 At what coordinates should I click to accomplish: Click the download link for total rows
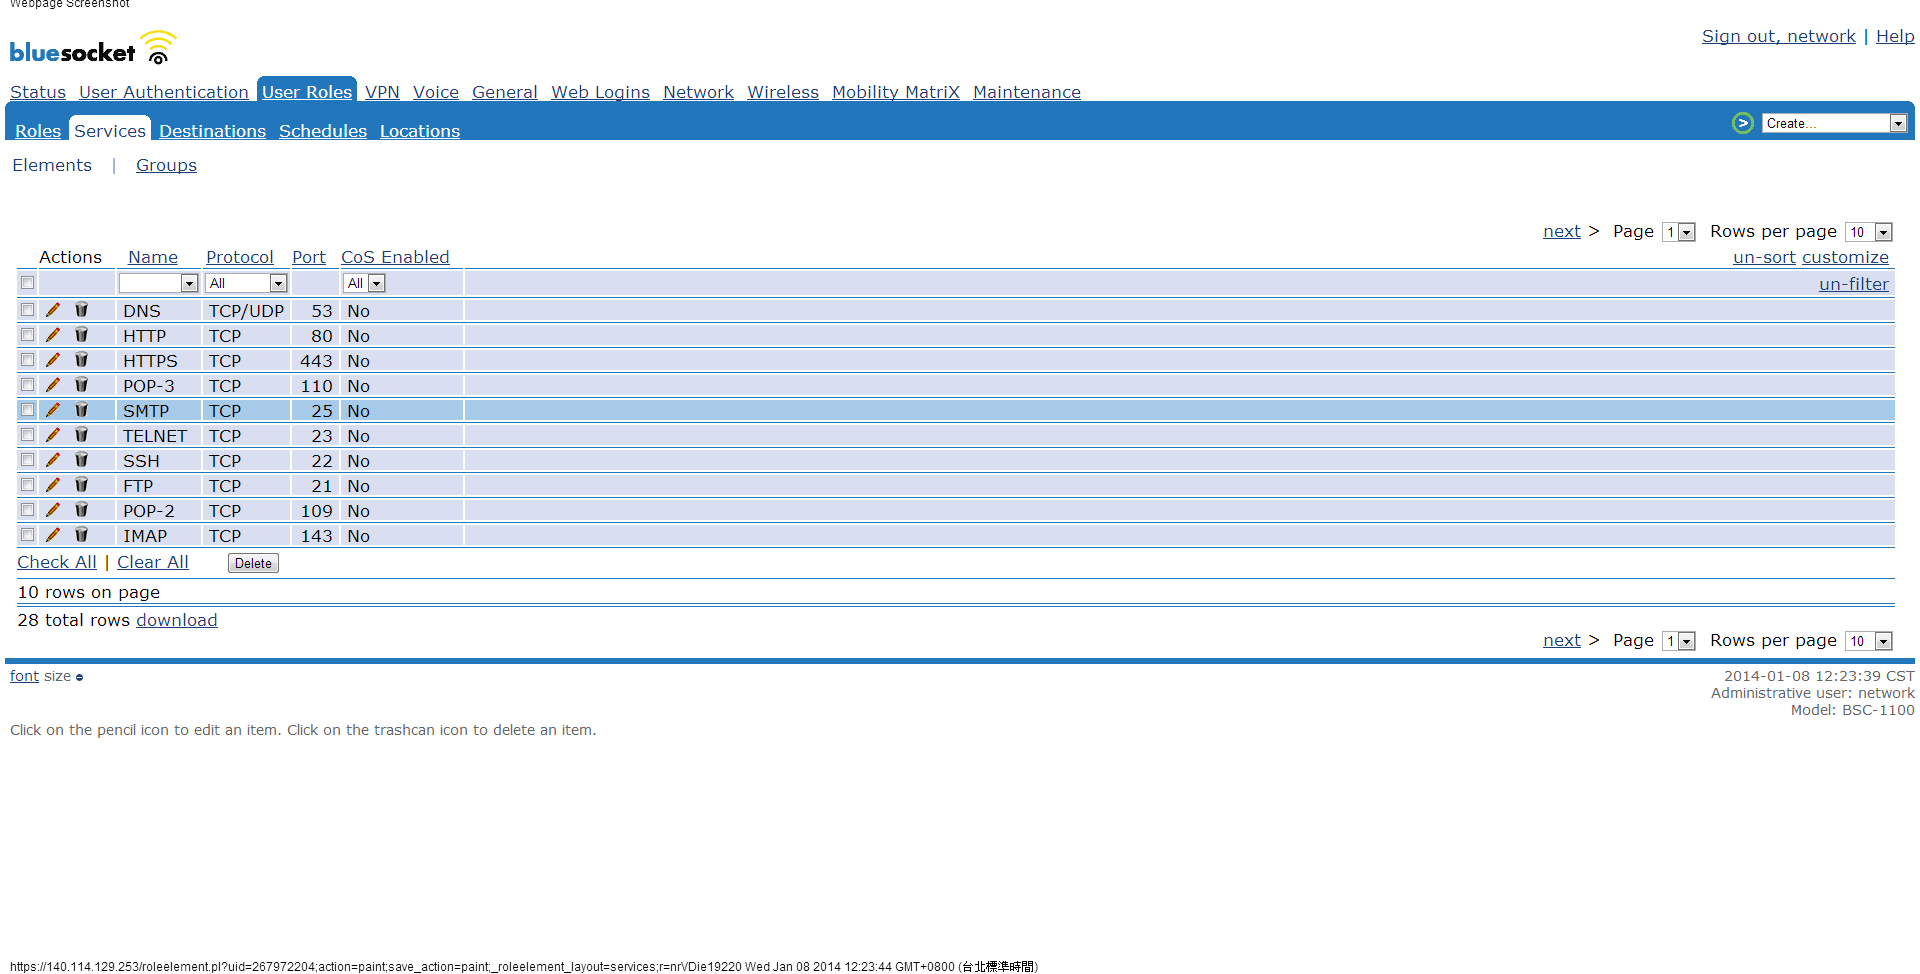click(x=176, y=620)
